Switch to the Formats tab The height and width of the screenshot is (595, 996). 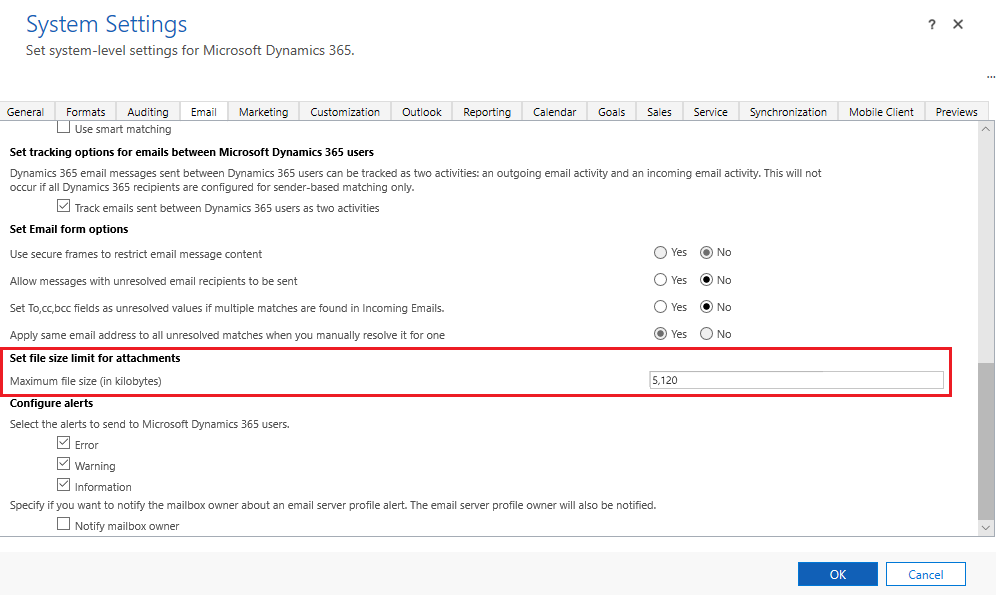tap(86, 112)
